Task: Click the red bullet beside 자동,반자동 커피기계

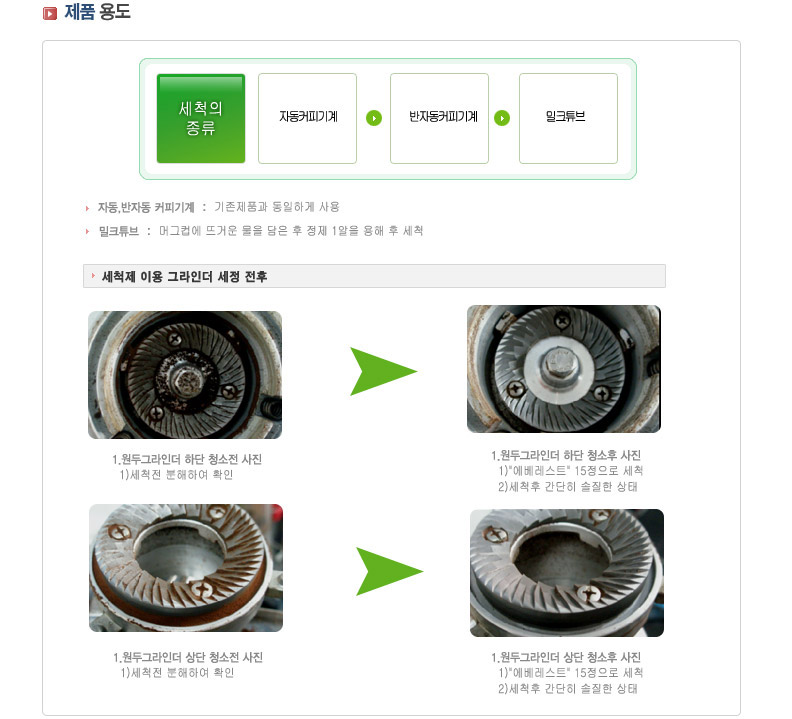Action: (x=87, y=208)
